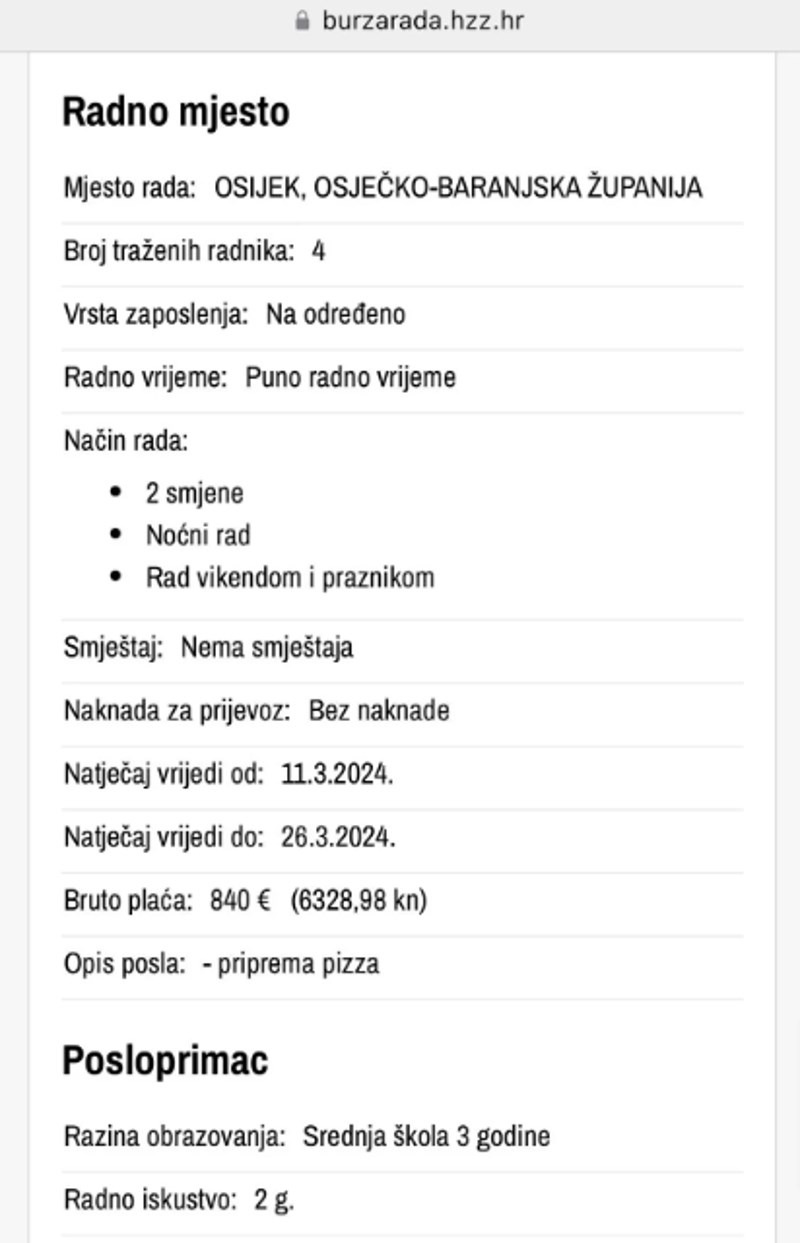Click the priprema pizza job description
800x1243 pixels.
(297, 964)
